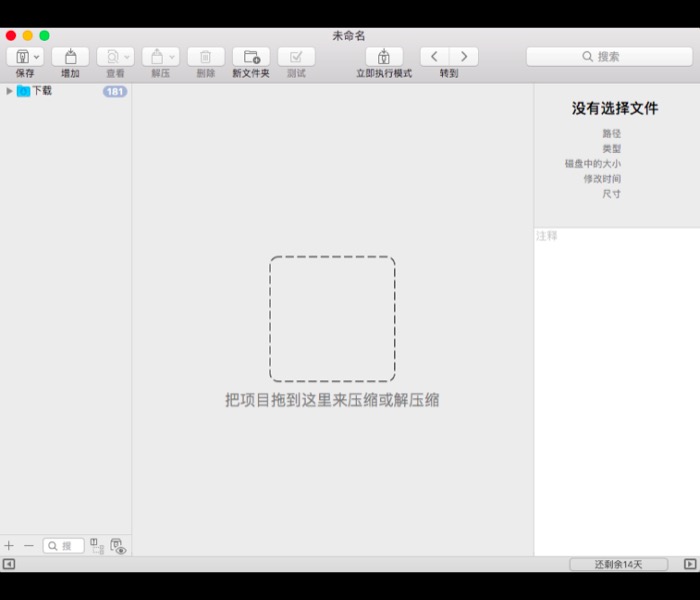
Task: Toggle the quick look eye icon
Action: tap(118, 546)
